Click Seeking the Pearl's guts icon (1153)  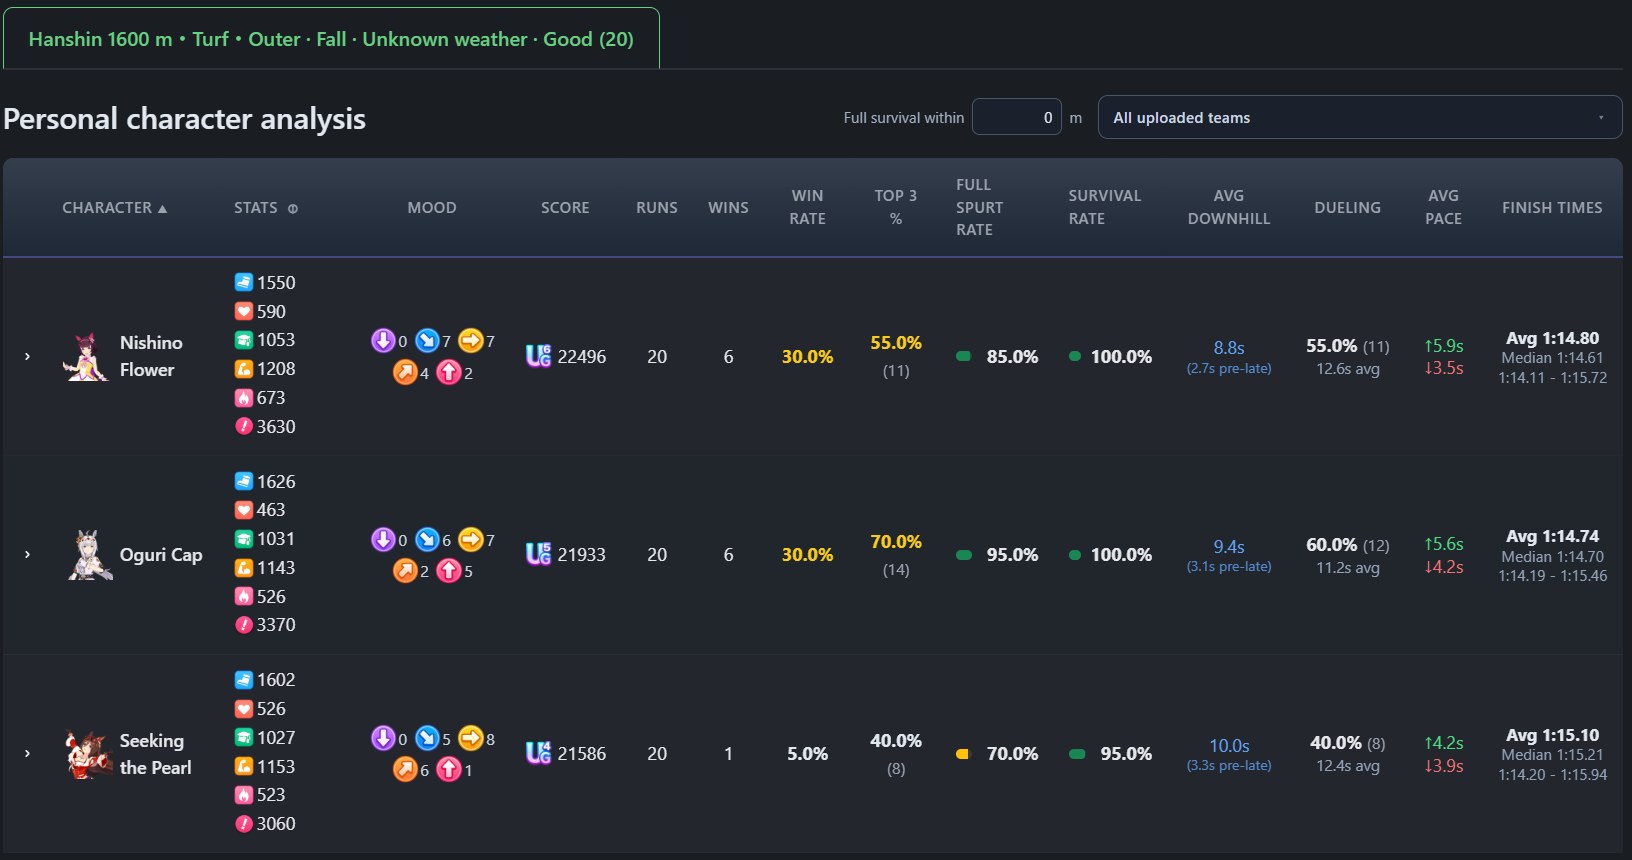click(x=244, y=767)
